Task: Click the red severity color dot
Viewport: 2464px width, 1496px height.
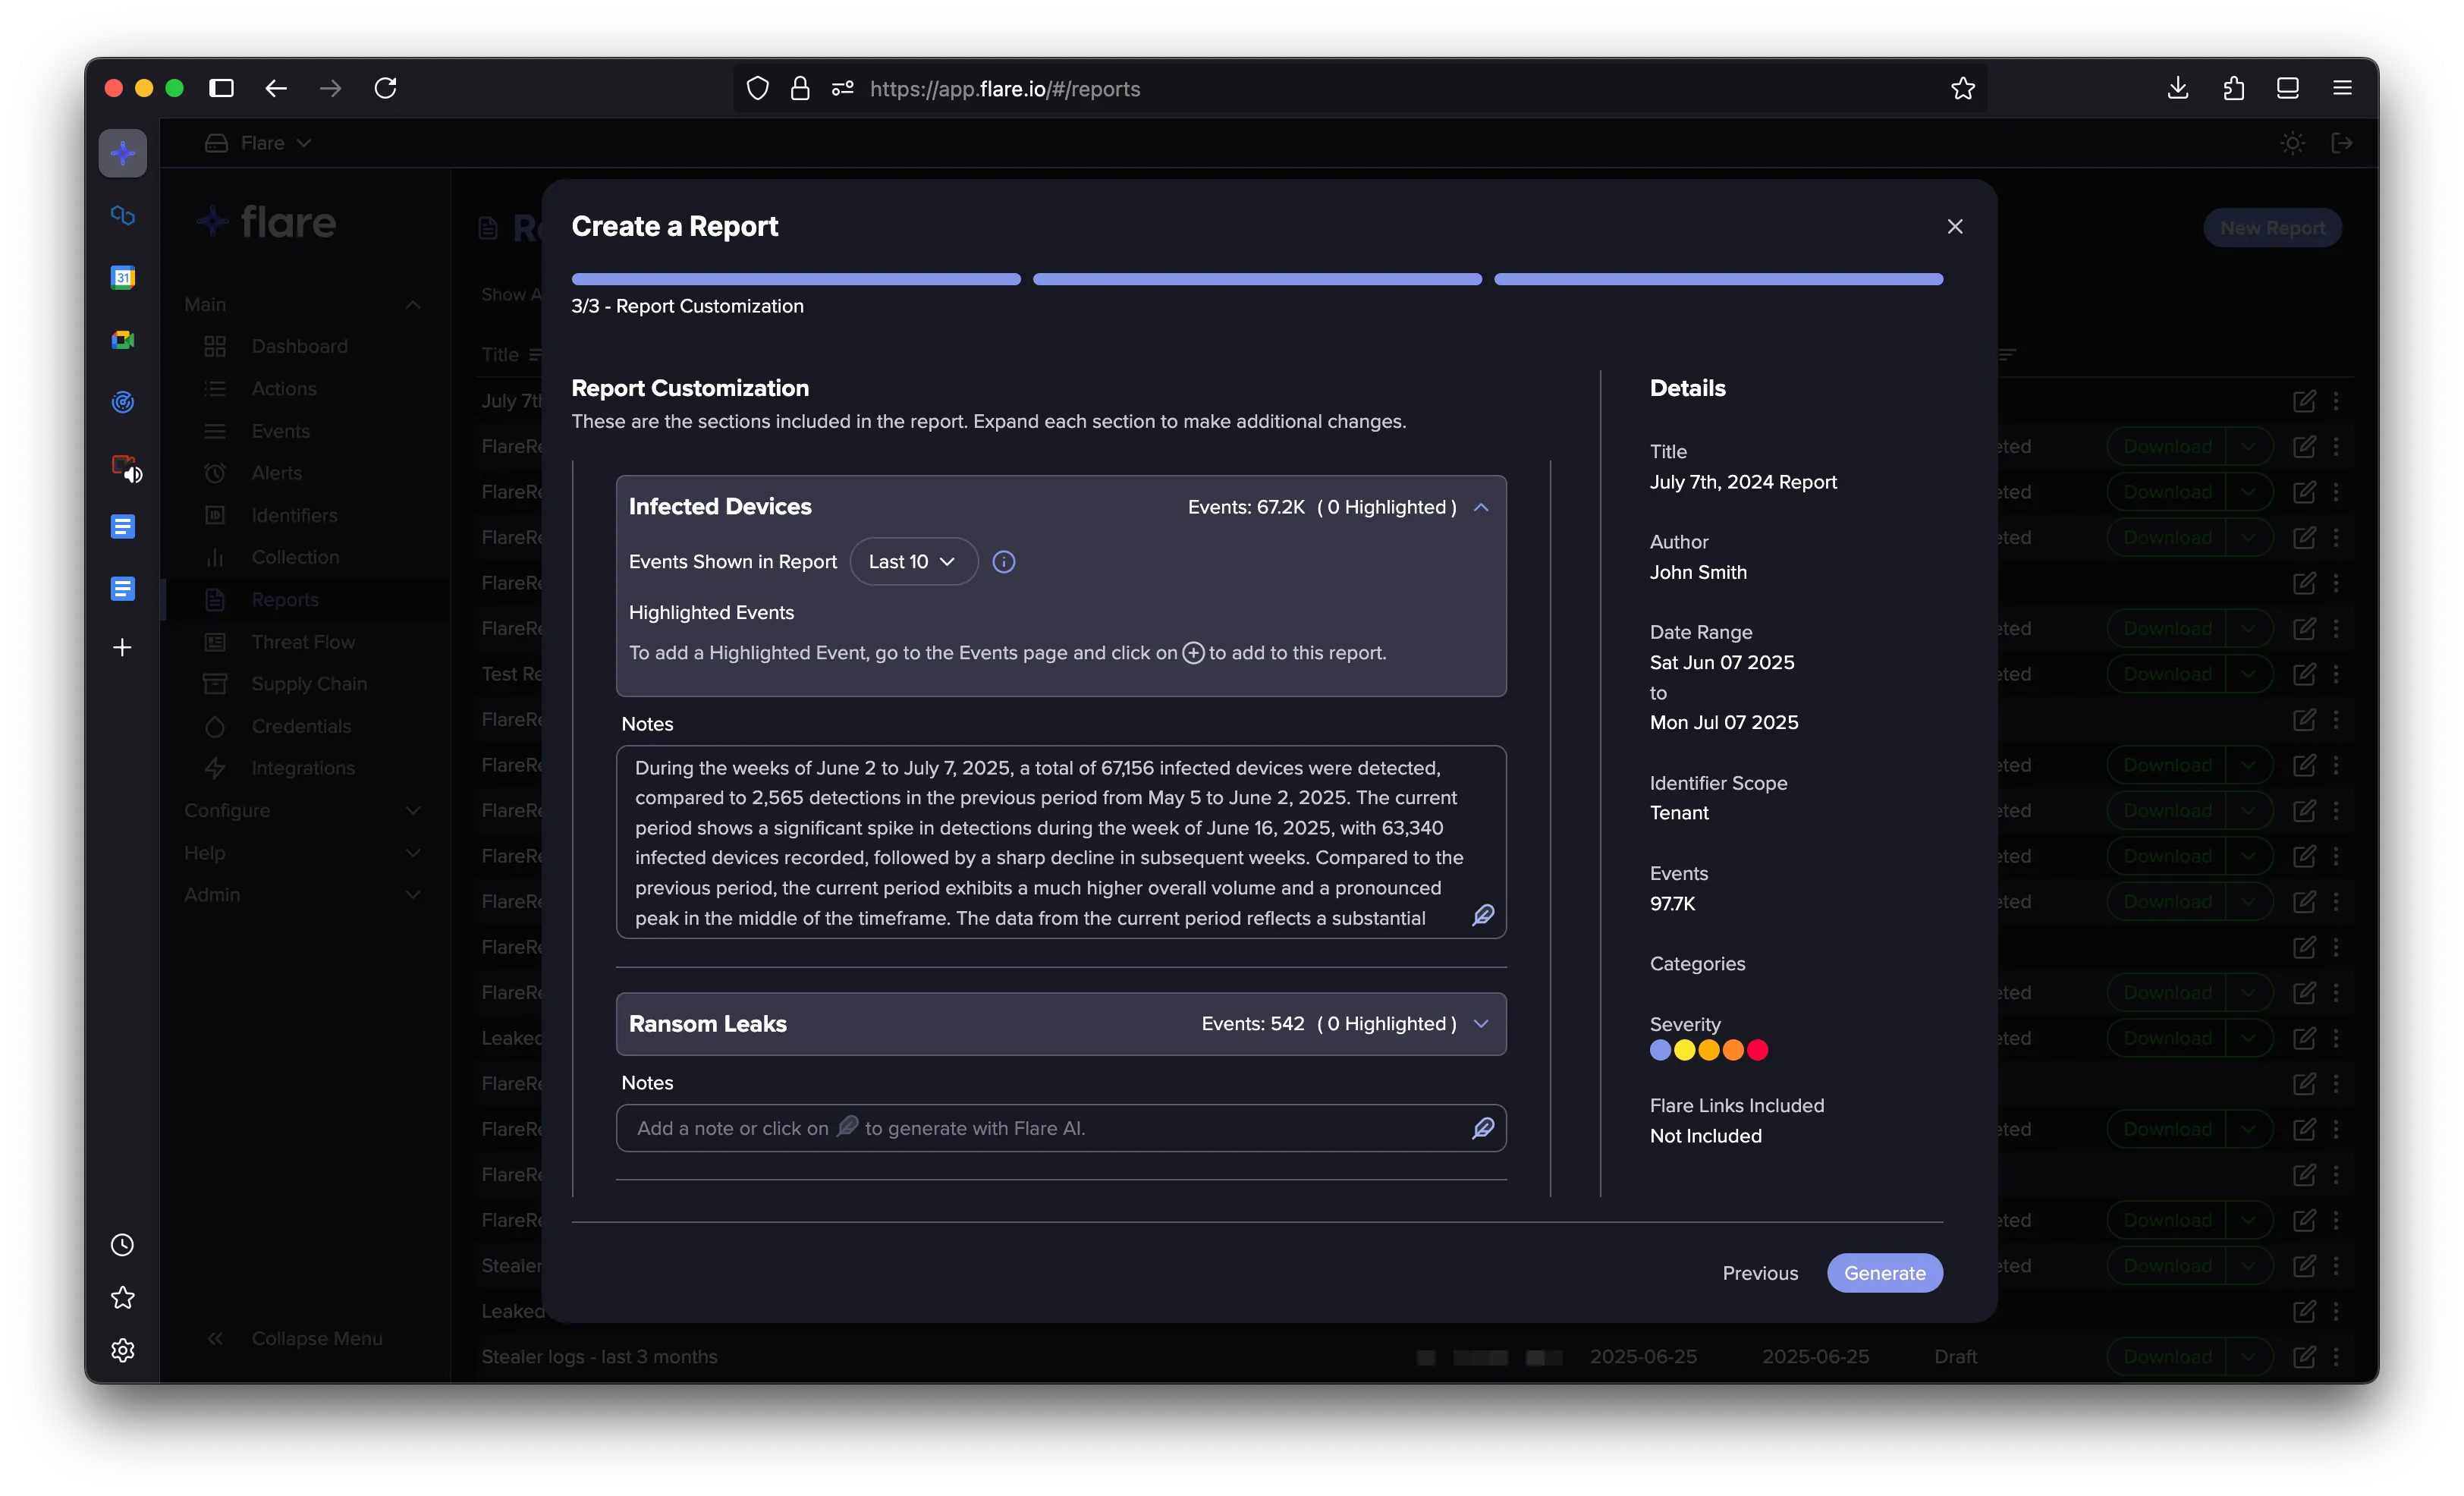Action: click(1757, 1050)
